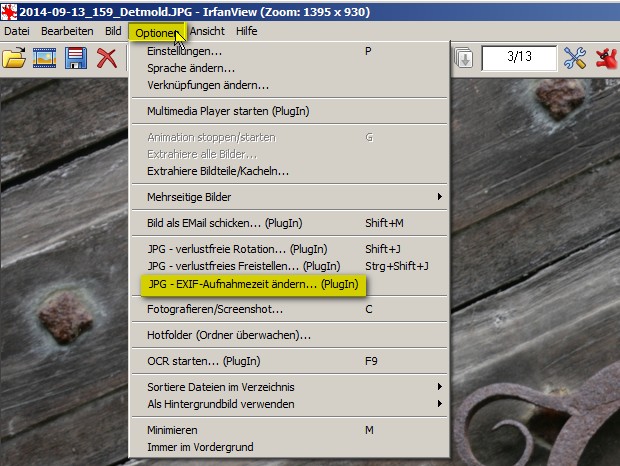
Task: Open the Datei menu
Action: 17,31
